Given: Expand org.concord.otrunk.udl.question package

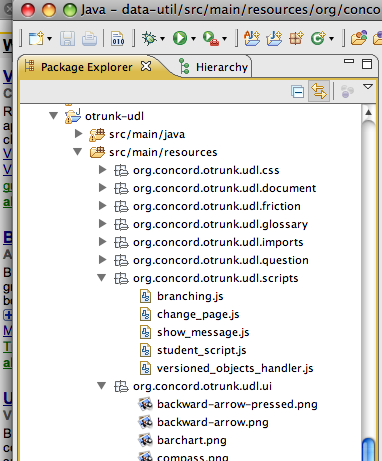Looking at the screenshot, I should coord(102,260).
